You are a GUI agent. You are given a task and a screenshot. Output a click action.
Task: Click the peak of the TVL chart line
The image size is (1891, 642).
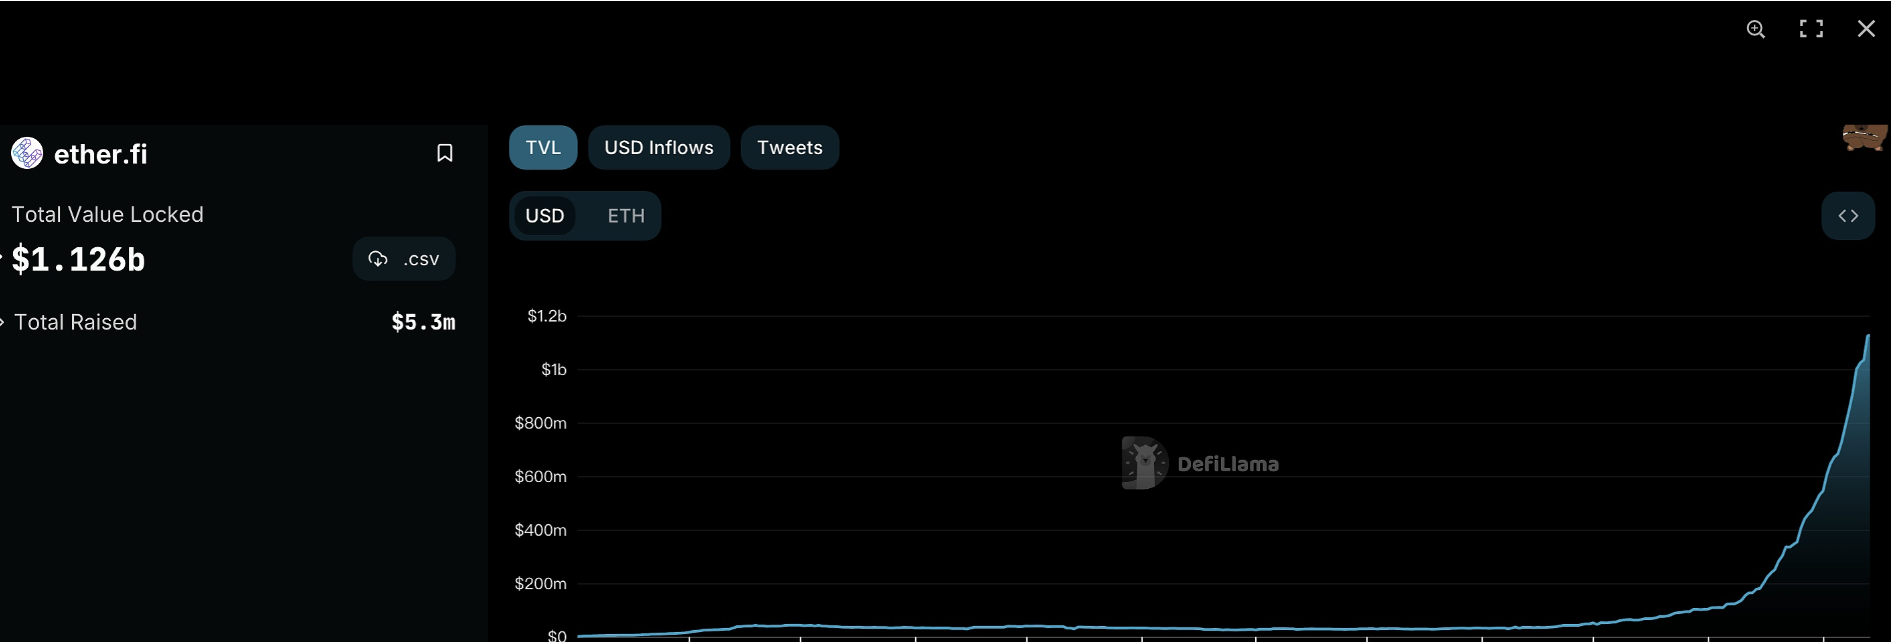coord(1867,337)
